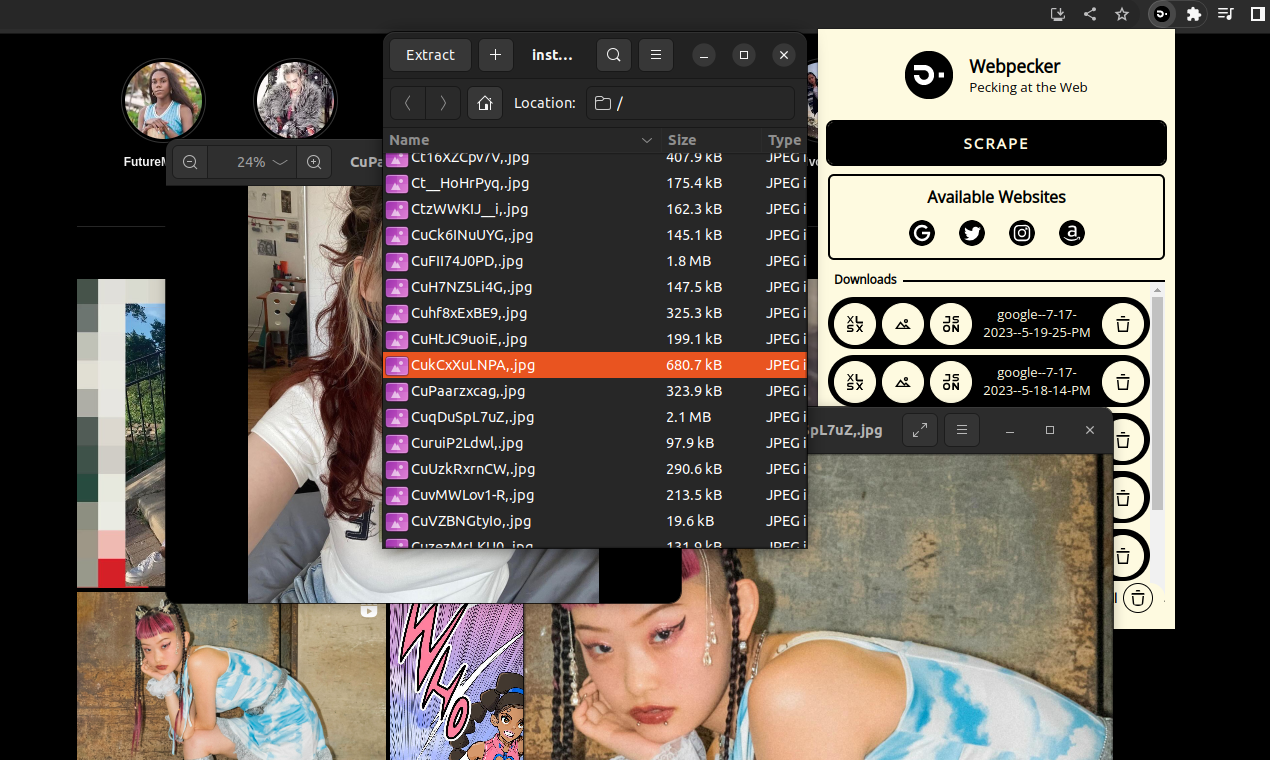Delete the google 5-19-25-PM download
This screenshot has width=1270, height=760.
pyautogui.click(x=1123, y=324)
